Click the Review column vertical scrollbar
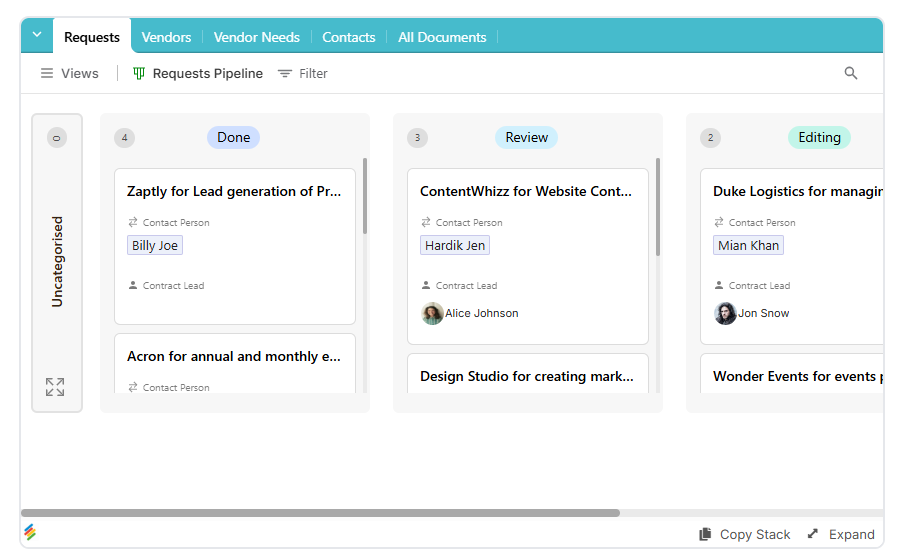The width and height of the screenshot is (908, 557). point(658,207)
